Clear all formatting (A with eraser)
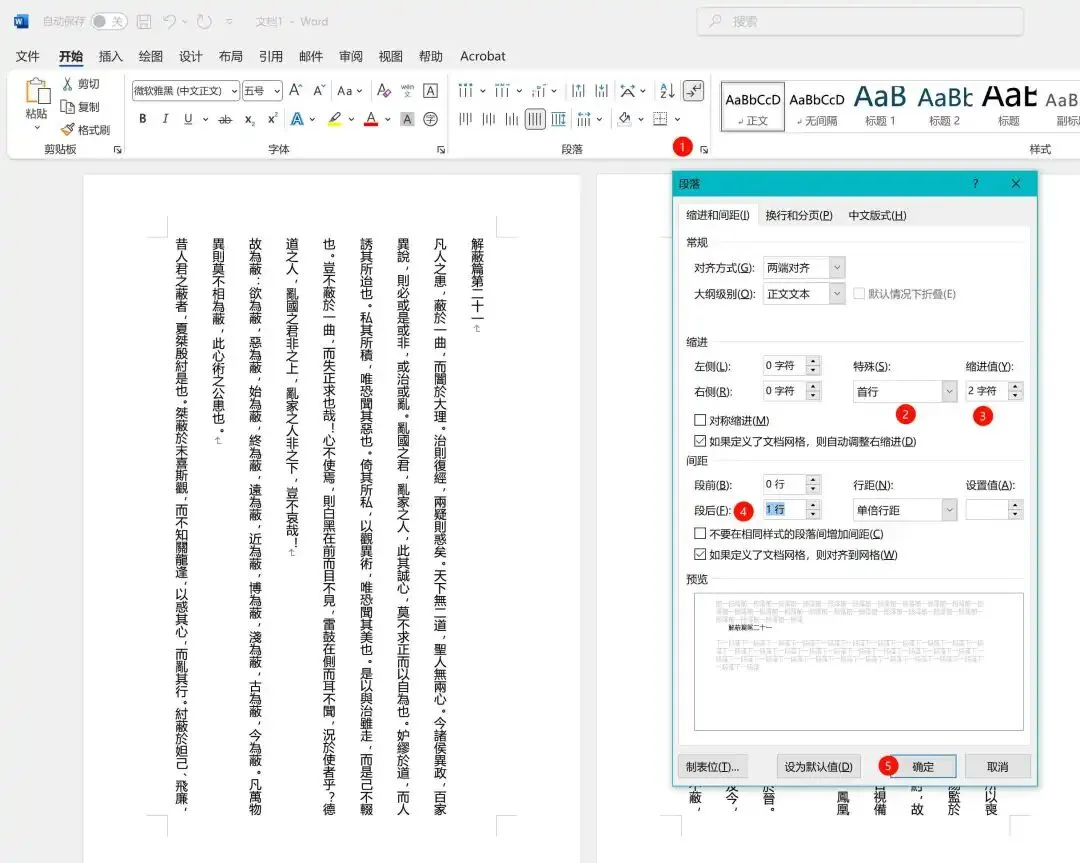The image size is (1080, 863). click(x=384, y=90)
